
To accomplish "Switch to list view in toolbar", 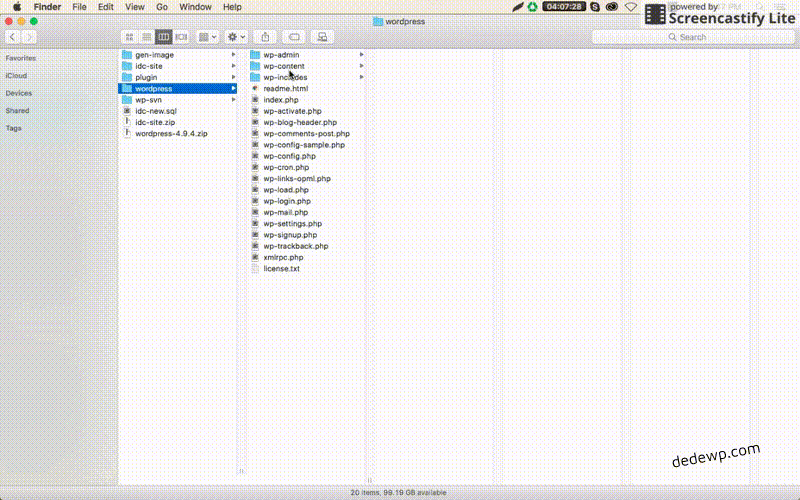I will click(x=147, y=37).
